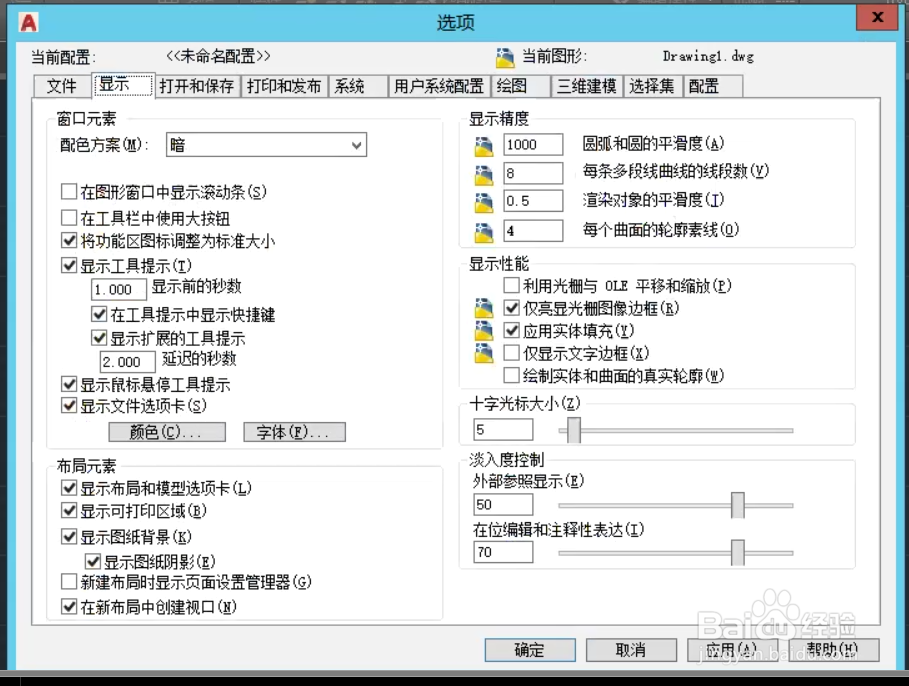Click the icon beside arc smoothness value 1000
909x686 pixels.
[483, 144]
